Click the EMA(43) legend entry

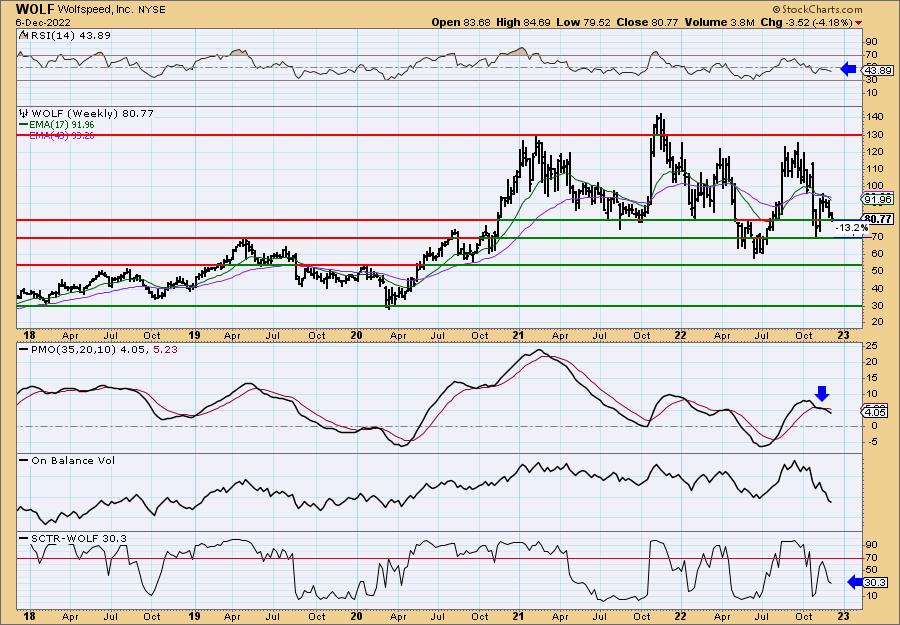click(61, 135)
